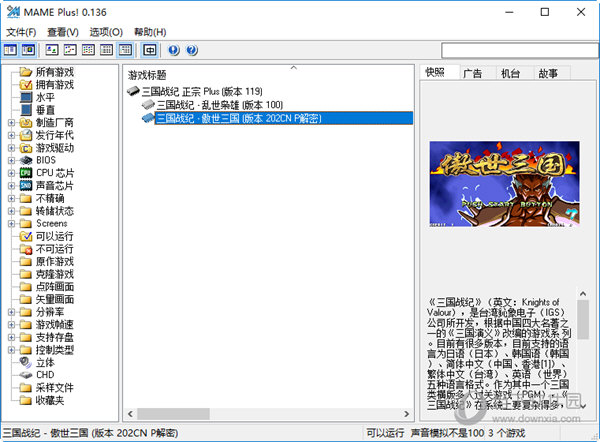Switch to large icons view
This screenshot has width=600, height=442.
pos(52,50)
